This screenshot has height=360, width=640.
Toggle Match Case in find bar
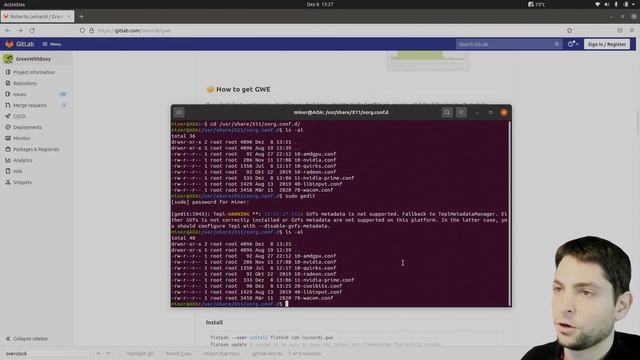(179, 353)
